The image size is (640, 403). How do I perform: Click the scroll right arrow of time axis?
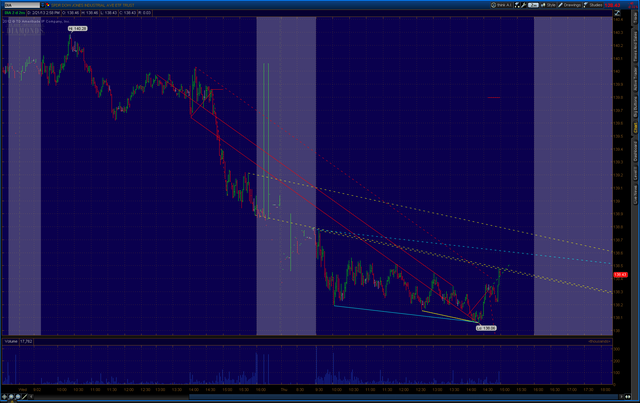(x=621, y=396)
